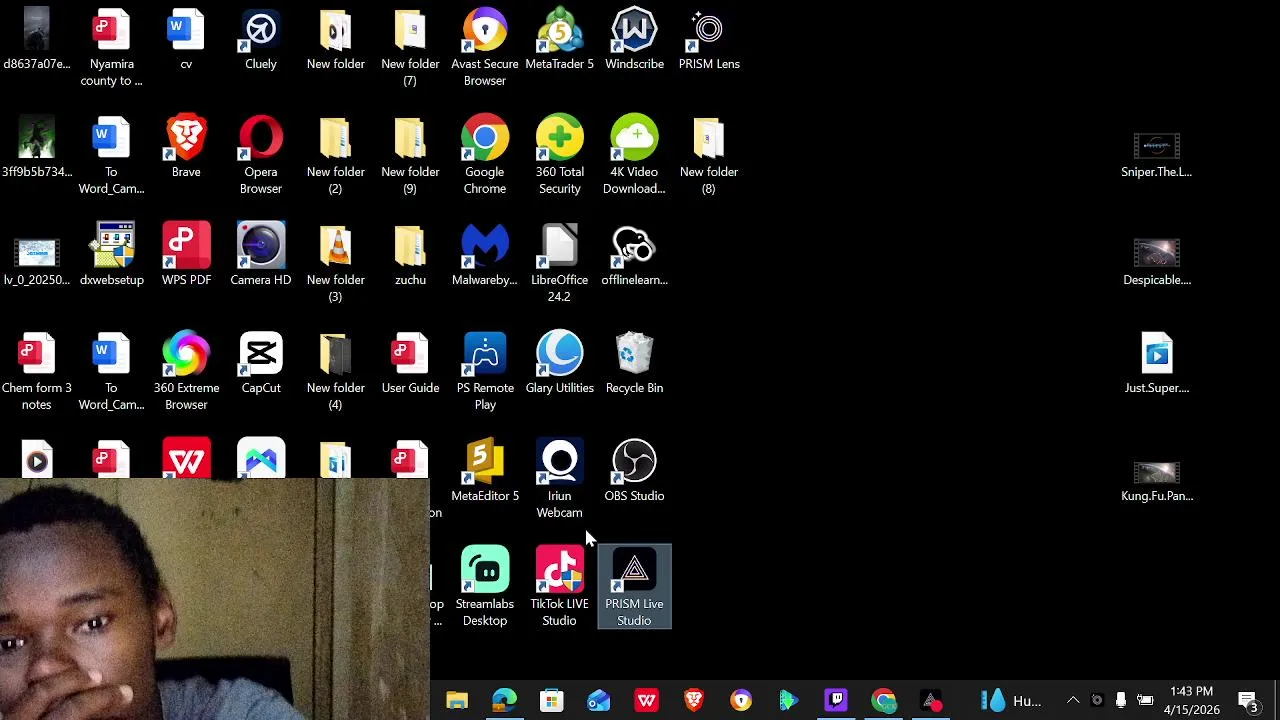The width and height of the screenshot is (1280, 720).
Task: Switch to Chrome in the taskbar
Action: pyautogui.click(x=884, y=701)
